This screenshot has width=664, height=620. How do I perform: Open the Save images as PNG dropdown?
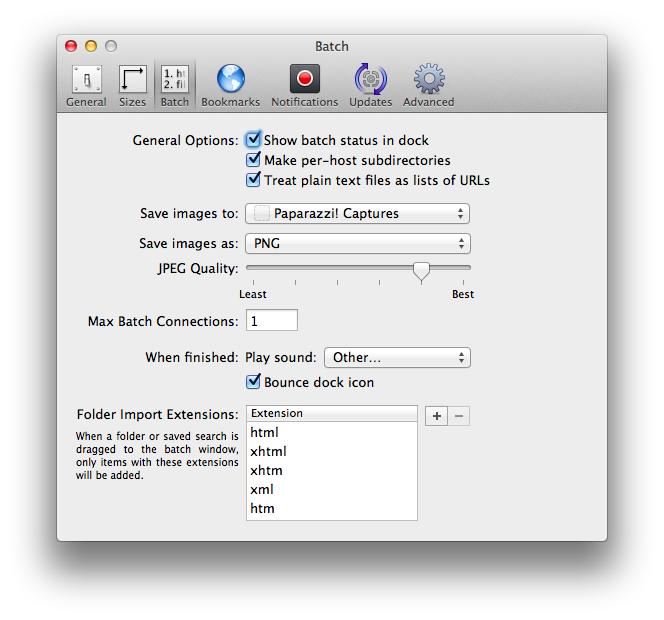[358, 244]
